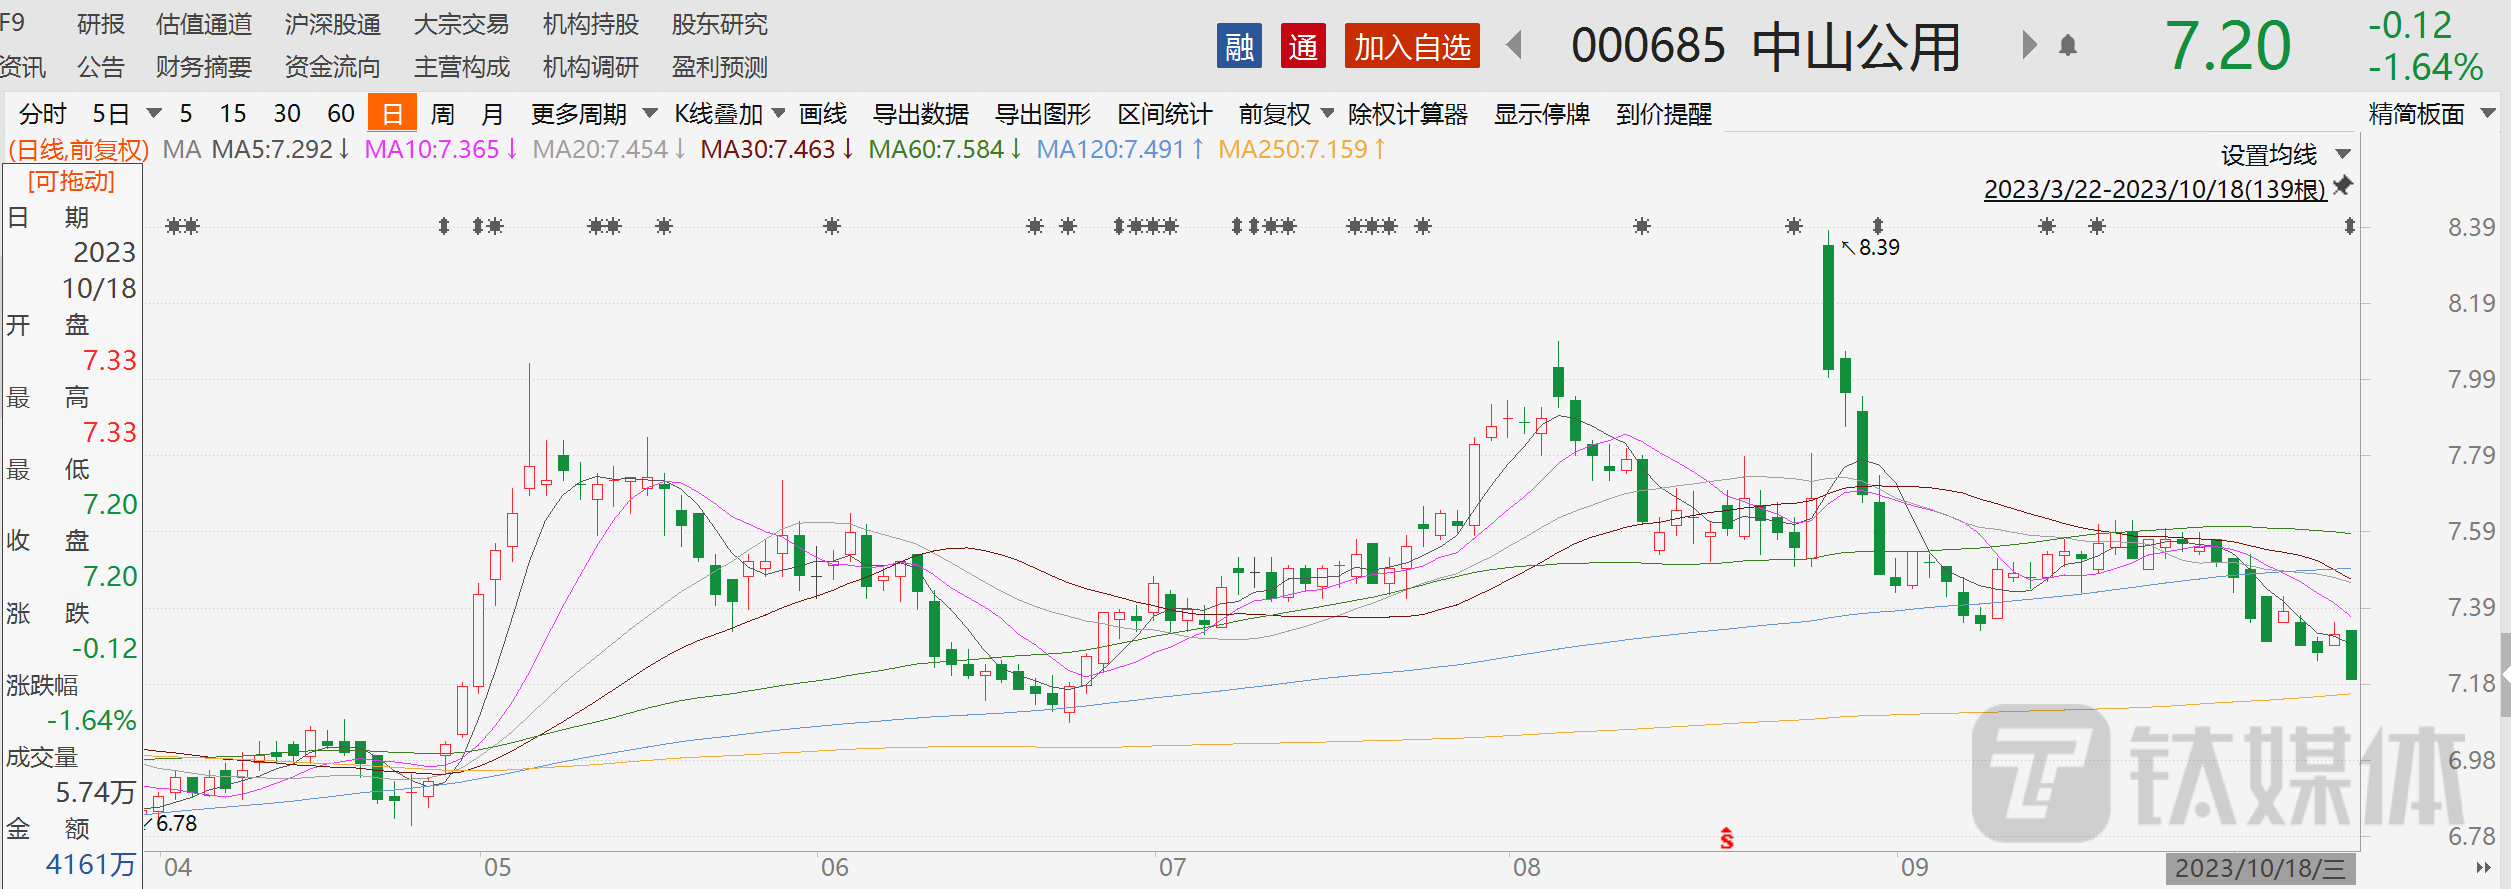The height and width of the screenshot is (889, 2511).
Task: Expand the 更多周期 dropdown
Action: click(x=593, y=114)
